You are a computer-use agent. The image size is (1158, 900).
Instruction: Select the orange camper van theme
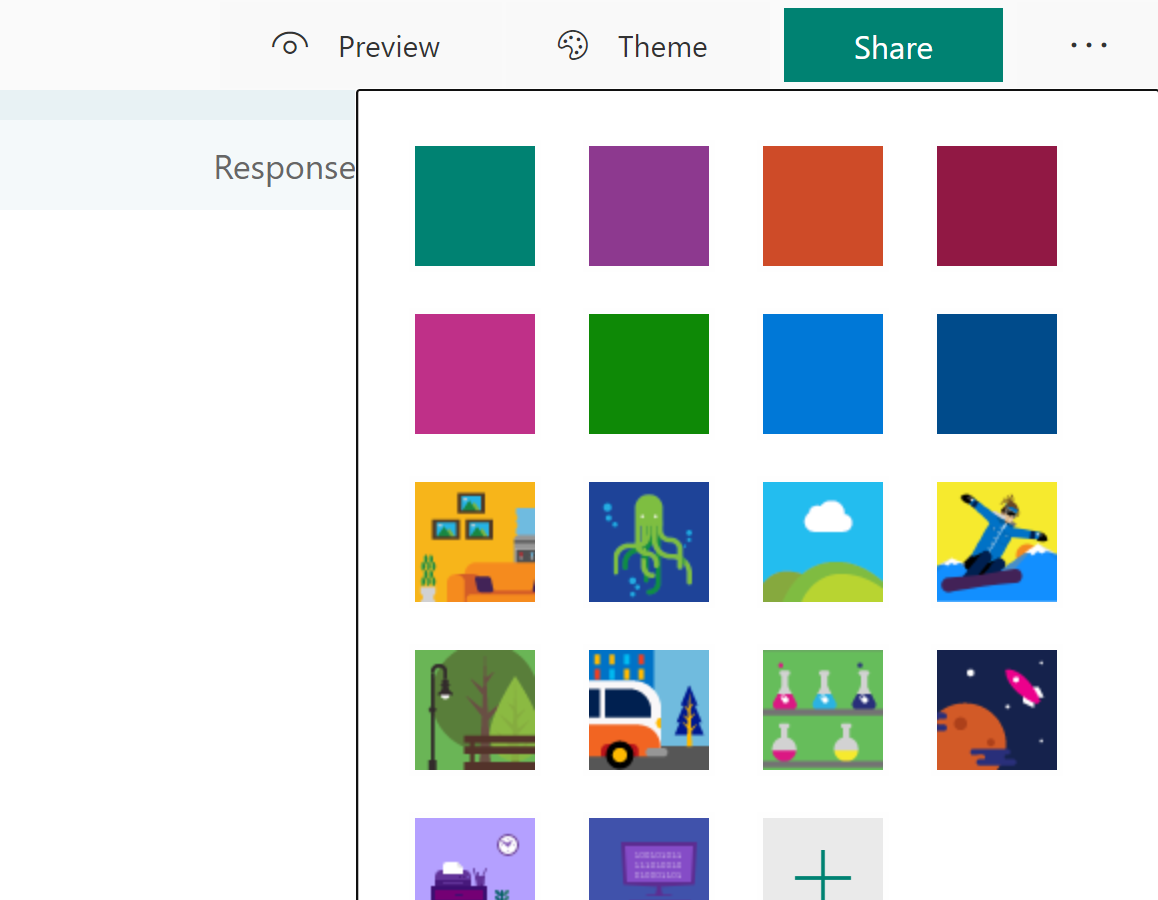(648, 710)
